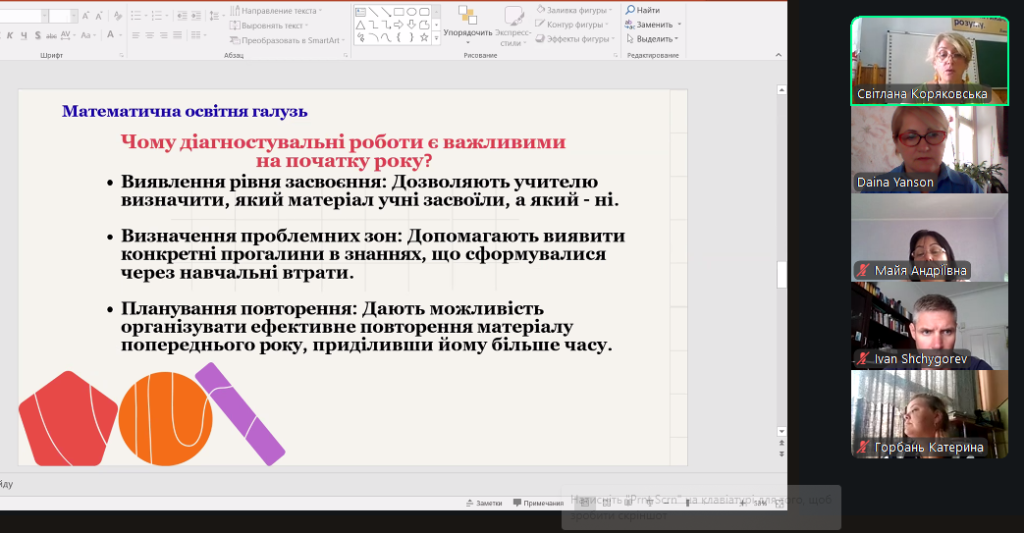Click Преобразовать в SmartArt
The height and width of the screenshot is (533, 1024).
click(x=286, y=40)
